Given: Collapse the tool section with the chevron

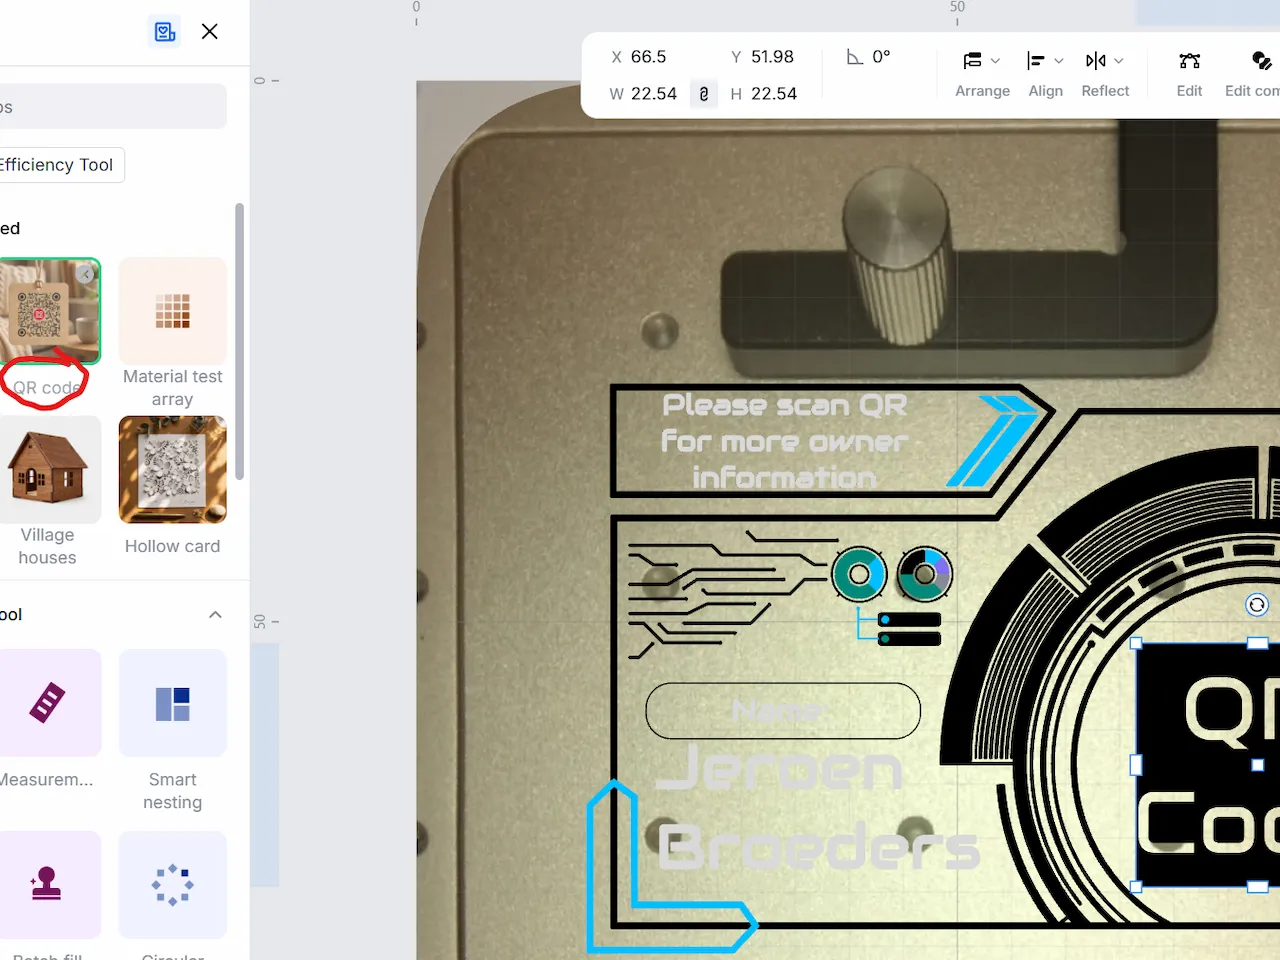Looking at the screenshot, I should coord(215,614).
